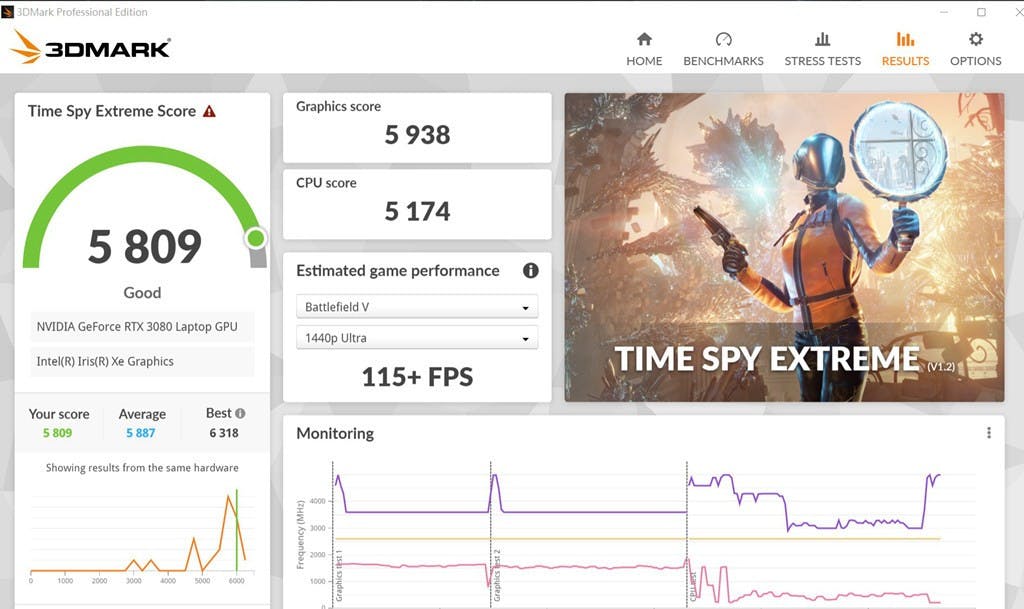Click the Monitoring frequency graph
The image size is (1024, 609).
click(x=637, y=535)
